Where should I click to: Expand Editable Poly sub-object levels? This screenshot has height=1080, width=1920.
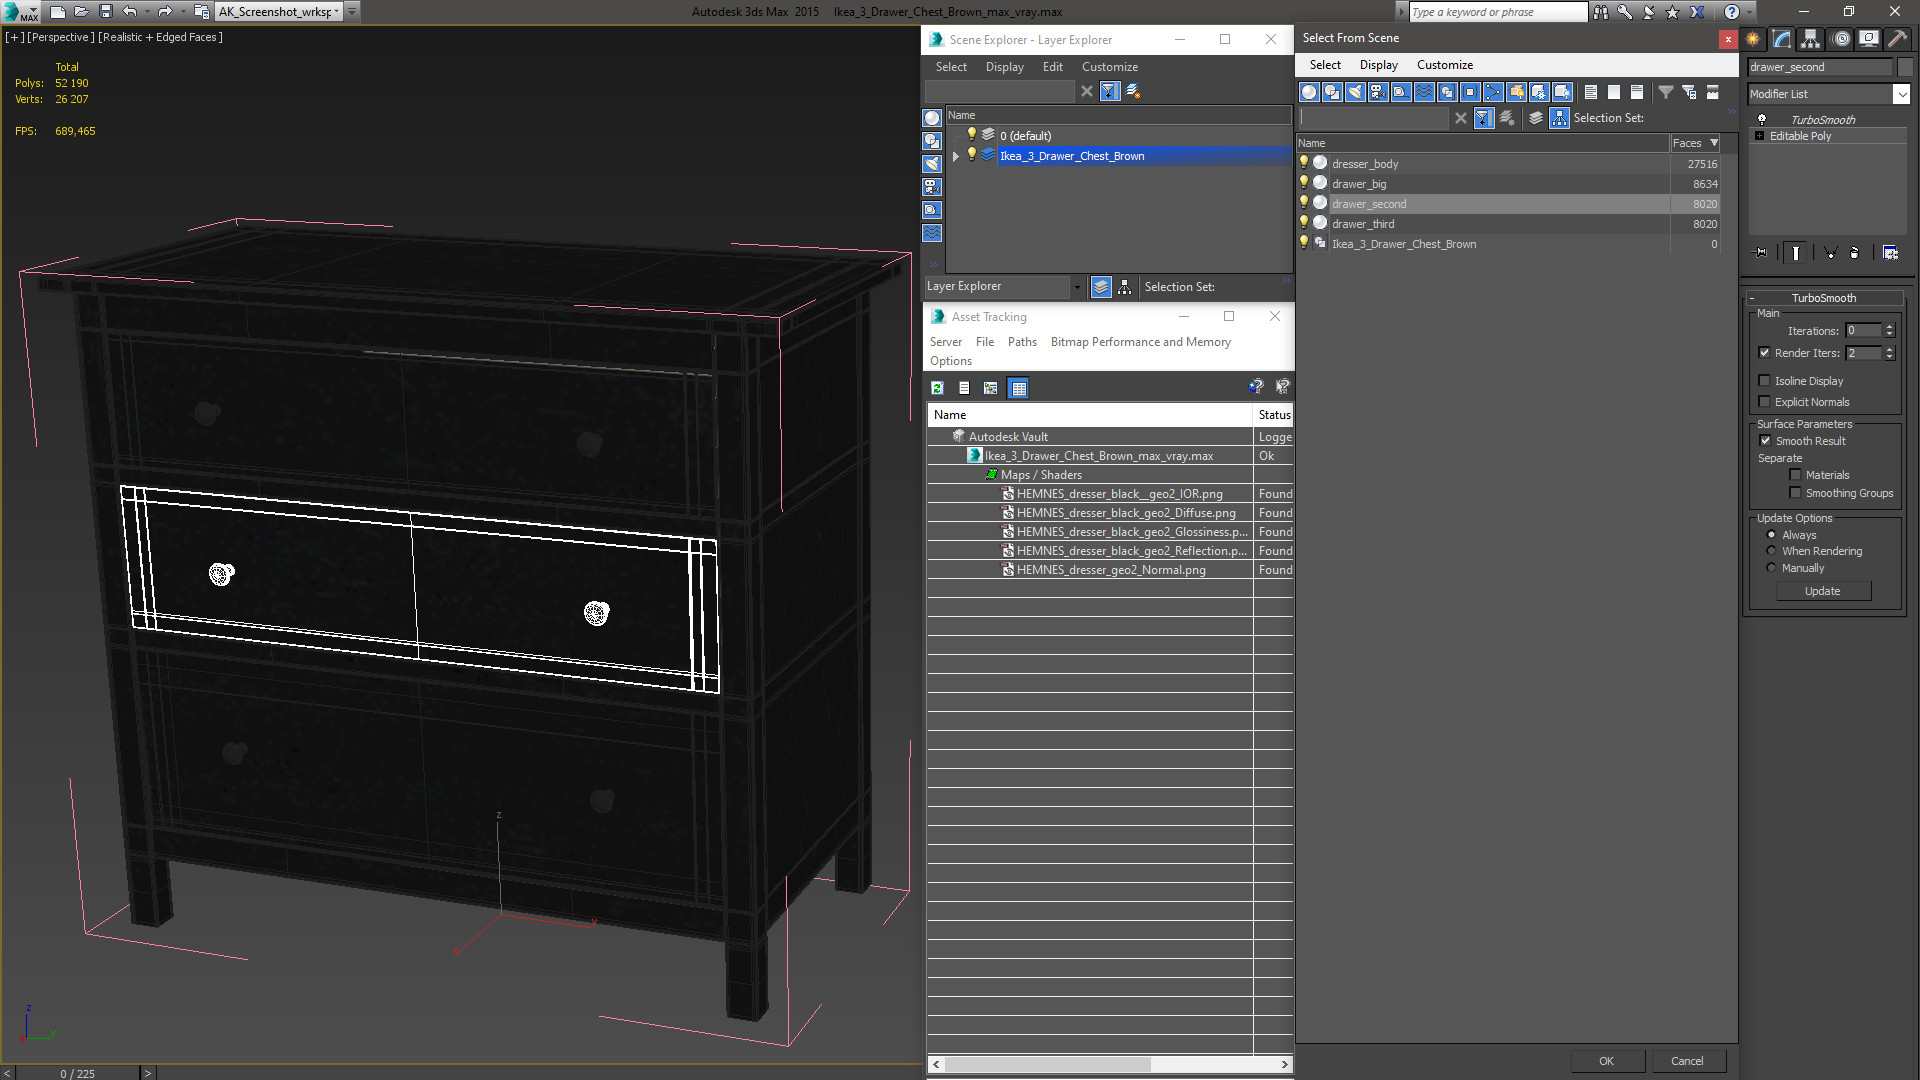[x=1759, y=136]
